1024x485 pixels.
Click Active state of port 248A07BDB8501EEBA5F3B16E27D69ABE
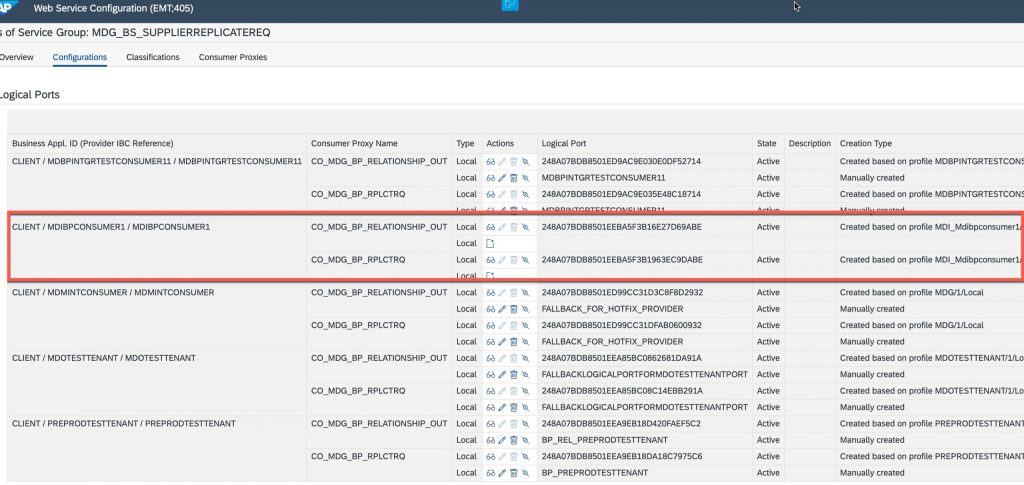tap(768, 227)
